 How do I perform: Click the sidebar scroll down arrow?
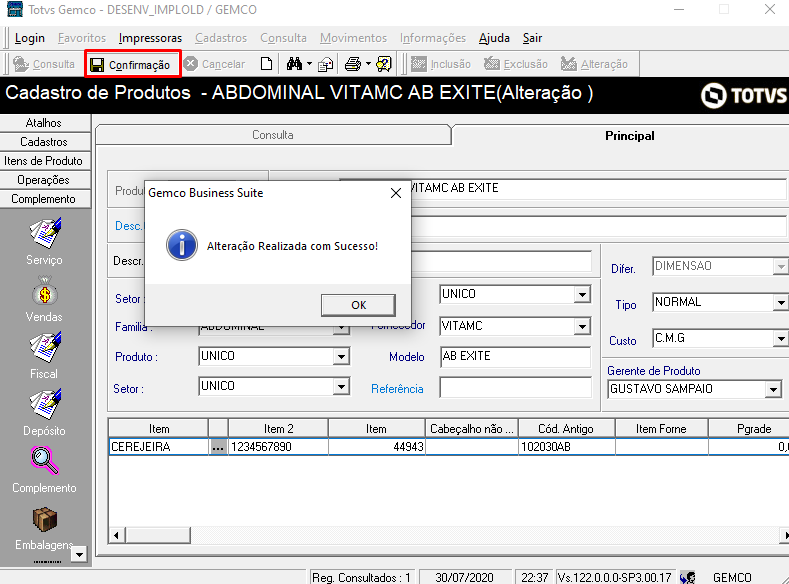coord(79,554)
